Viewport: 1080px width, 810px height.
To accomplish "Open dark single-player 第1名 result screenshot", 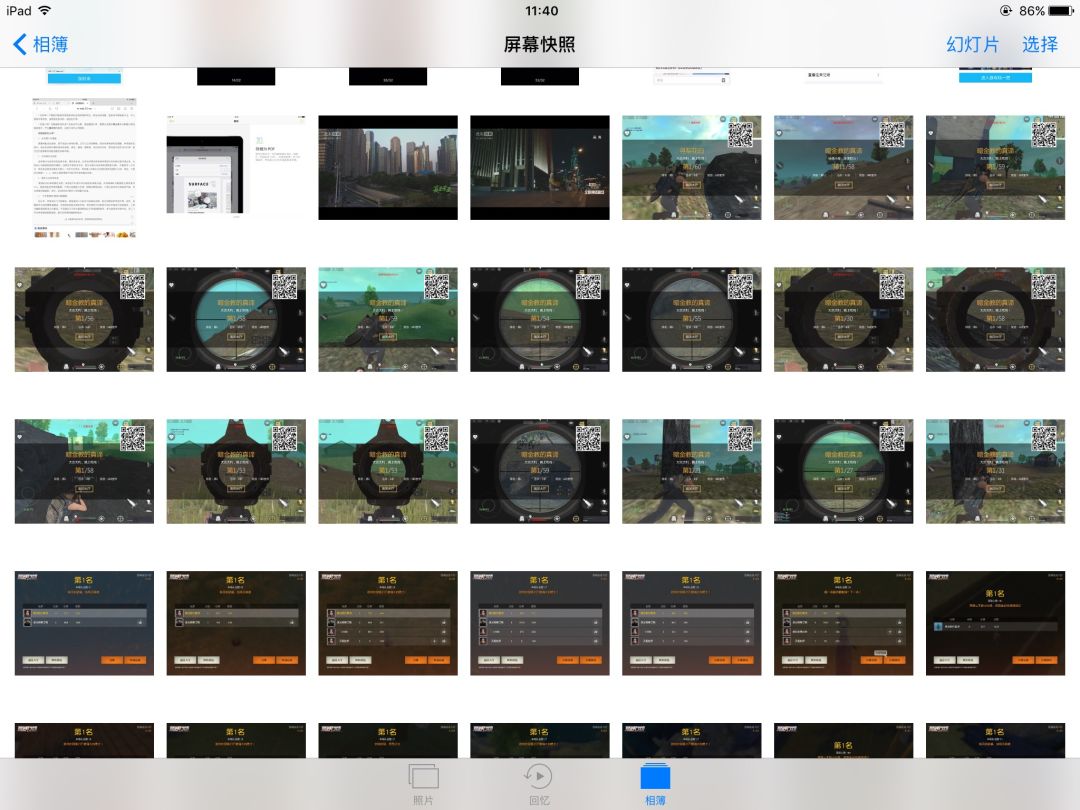I will [995, 623].
